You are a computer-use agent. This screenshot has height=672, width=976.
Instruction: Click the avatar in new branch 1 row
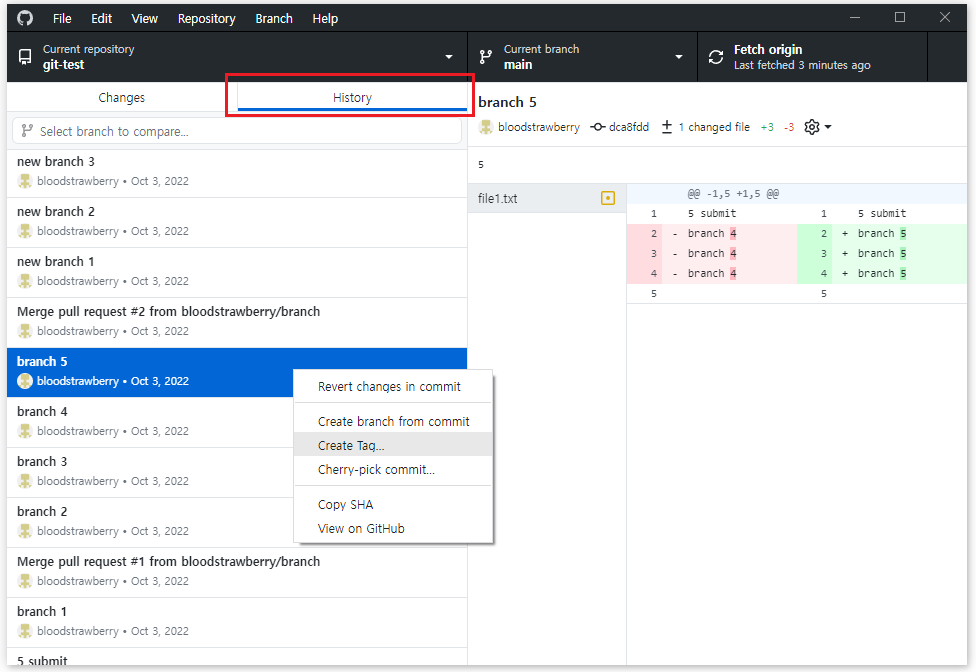pos(25,281)
